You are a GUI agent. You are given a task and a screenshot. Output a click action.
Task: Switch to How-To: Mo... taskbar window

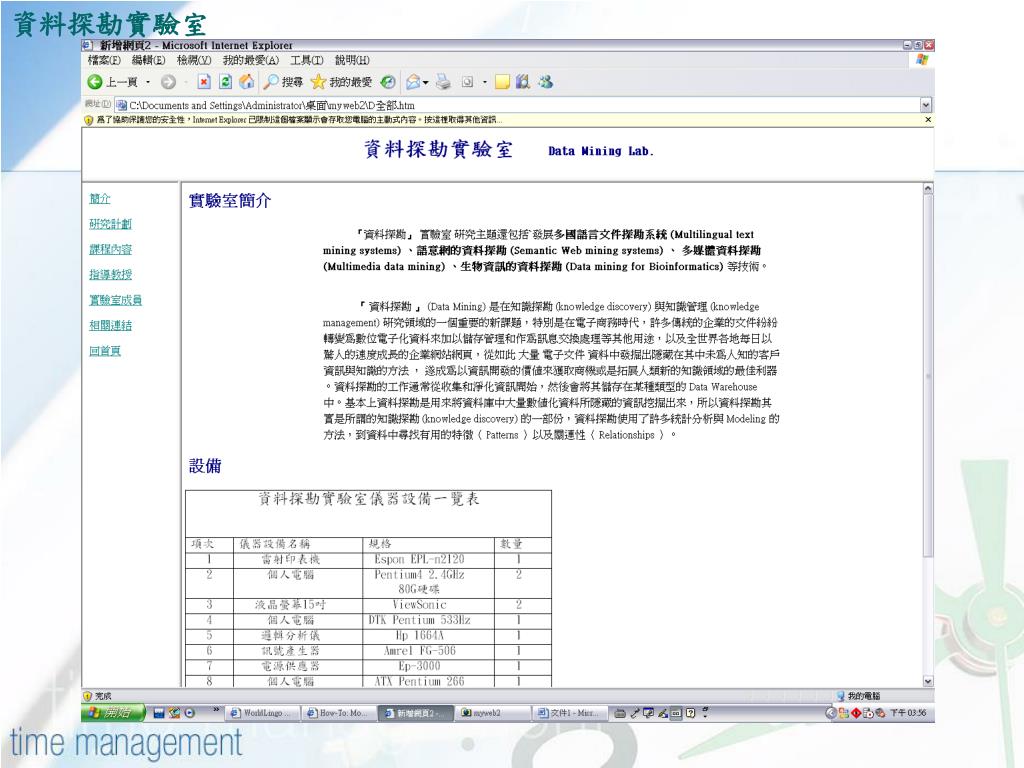pos(339,713)
